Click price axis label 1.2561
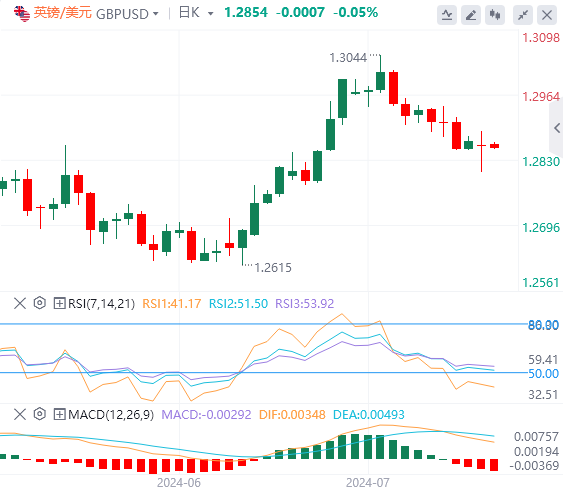The width and height of the screenshot is (563, 495). [541, 283]
